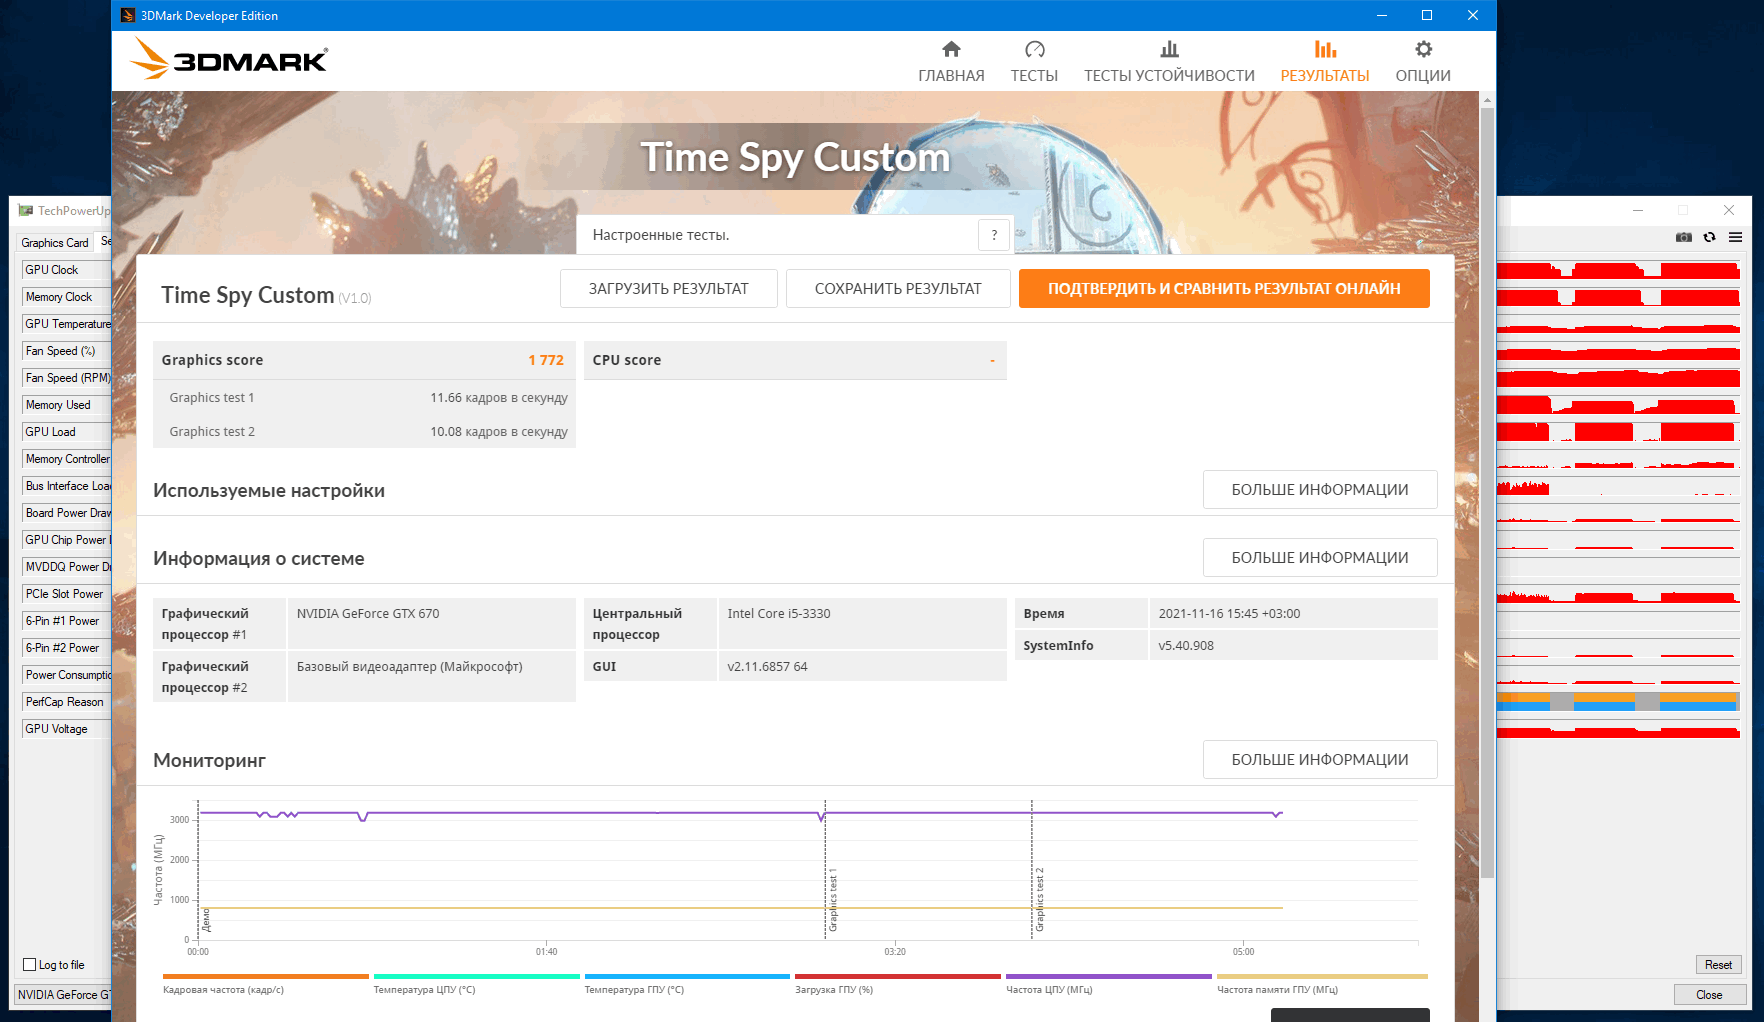1764x1022 pixels.
Task: Click СОХРАНИТЬ РЕЗУЛЬТАТ button
Action: [x=898, y=288]
